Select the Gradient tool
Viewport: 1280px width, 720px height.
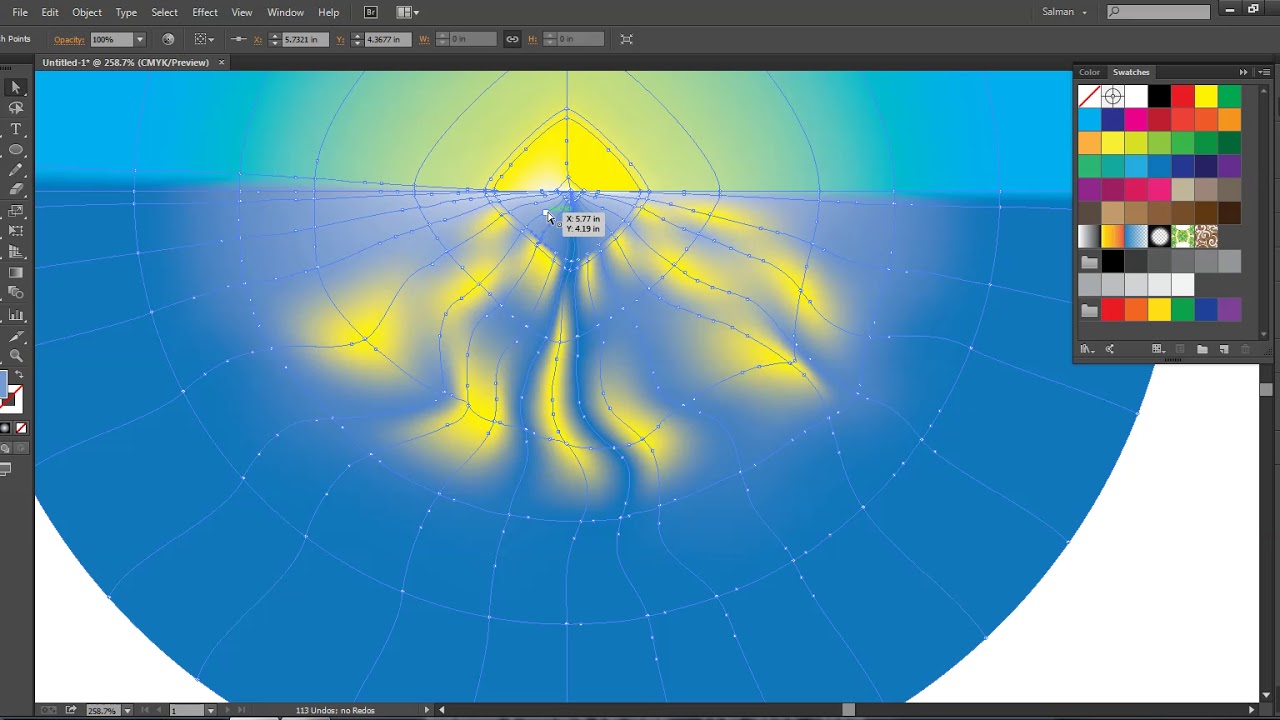coord(15,272)
